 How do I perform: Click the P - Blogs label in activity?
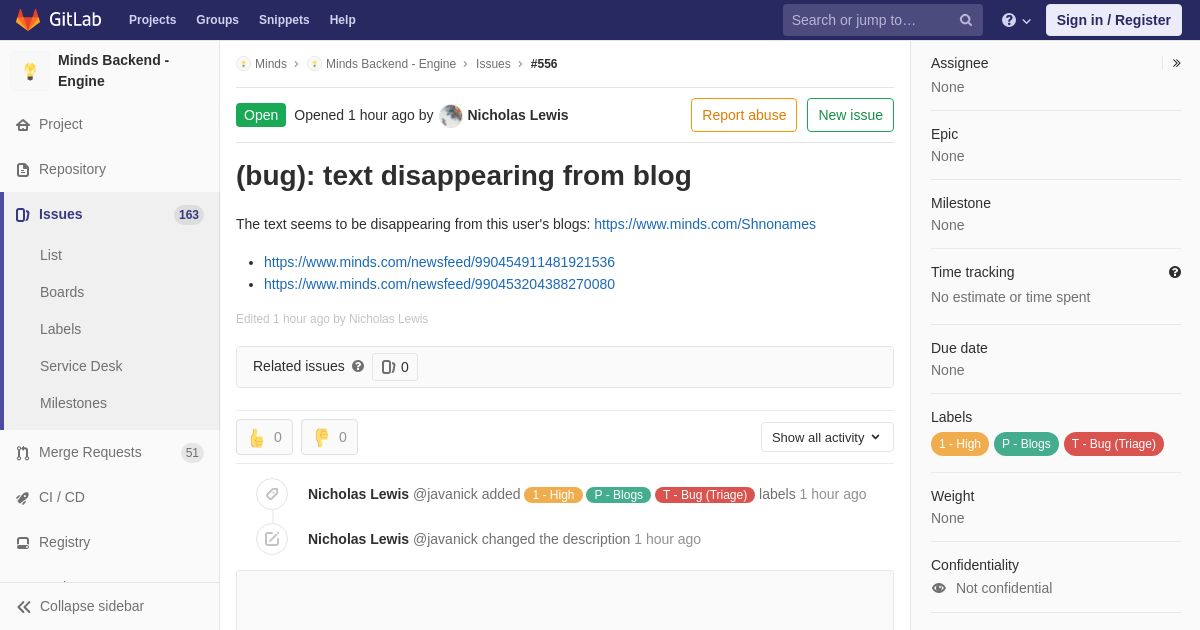(x=618, y=495)
